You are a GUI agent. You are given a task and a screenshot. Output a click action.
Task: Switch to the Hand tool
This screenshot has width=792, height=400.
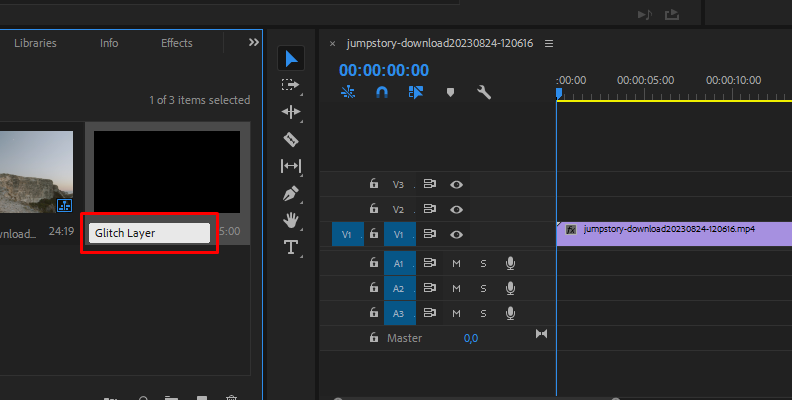click(291, 219)
